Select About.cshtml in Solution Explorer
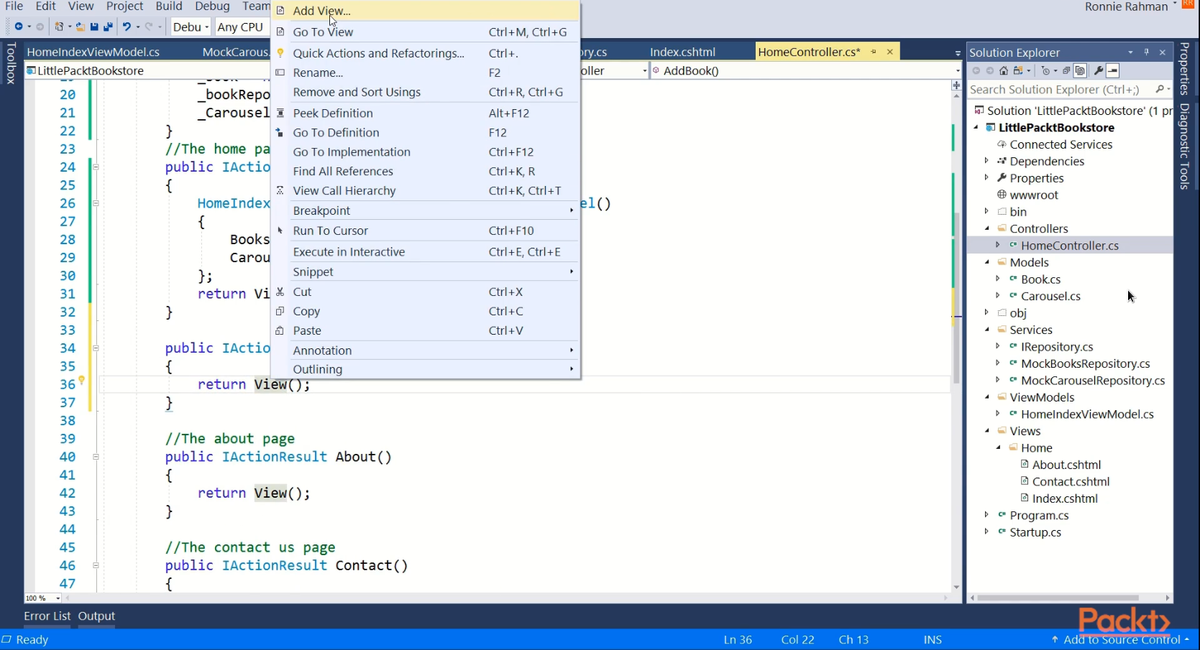Image resolution: width=1200 pixels, height=650 pixels. 1066,464
